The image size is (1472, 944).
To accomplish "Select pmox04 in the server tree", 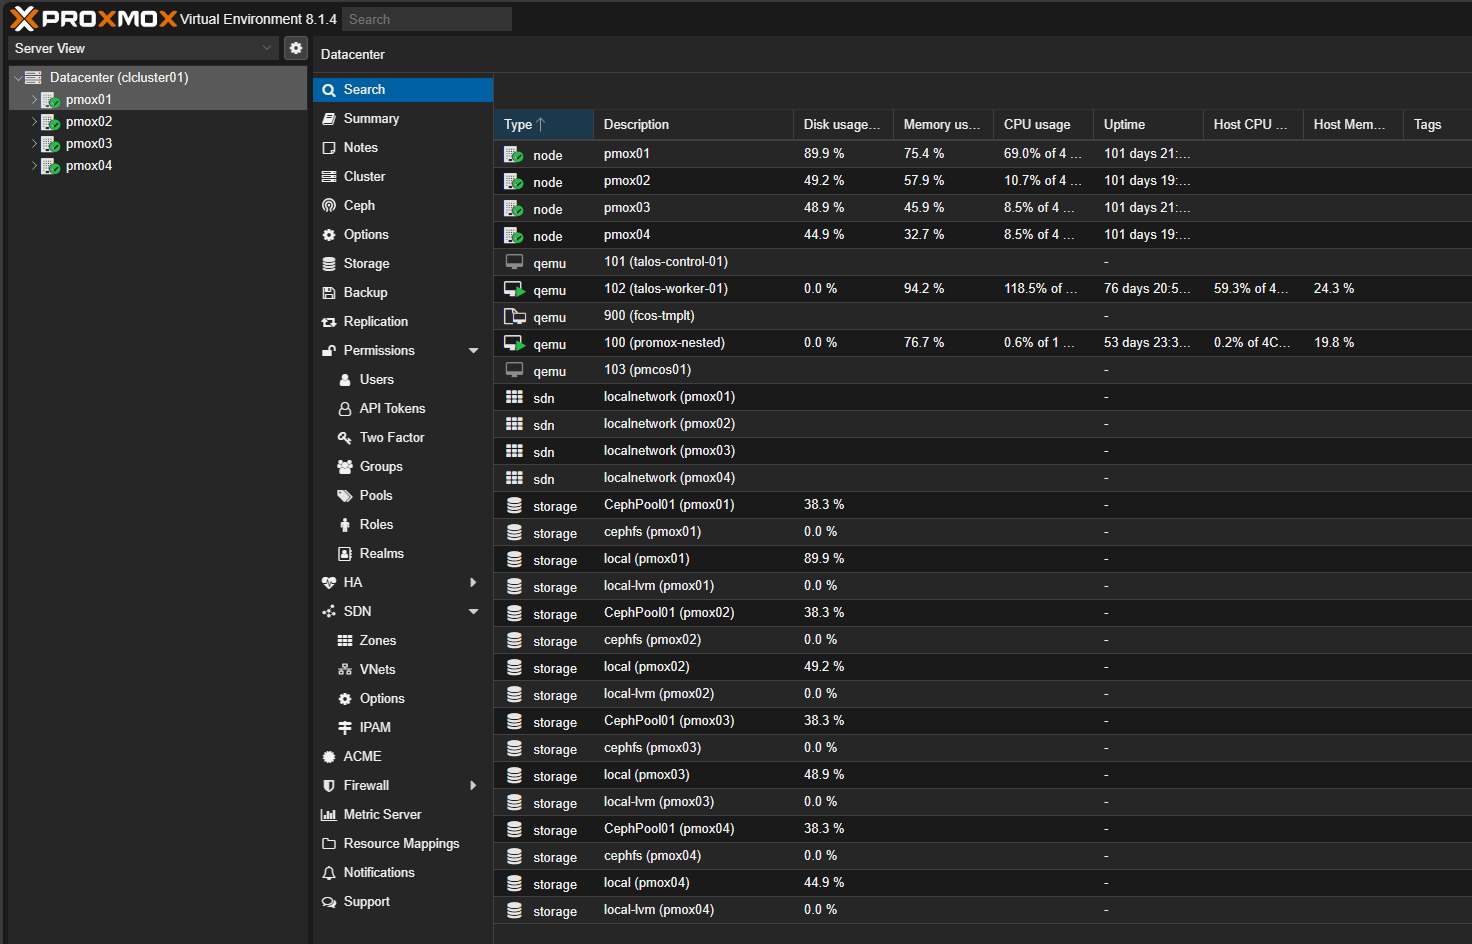I will [89, 166].
